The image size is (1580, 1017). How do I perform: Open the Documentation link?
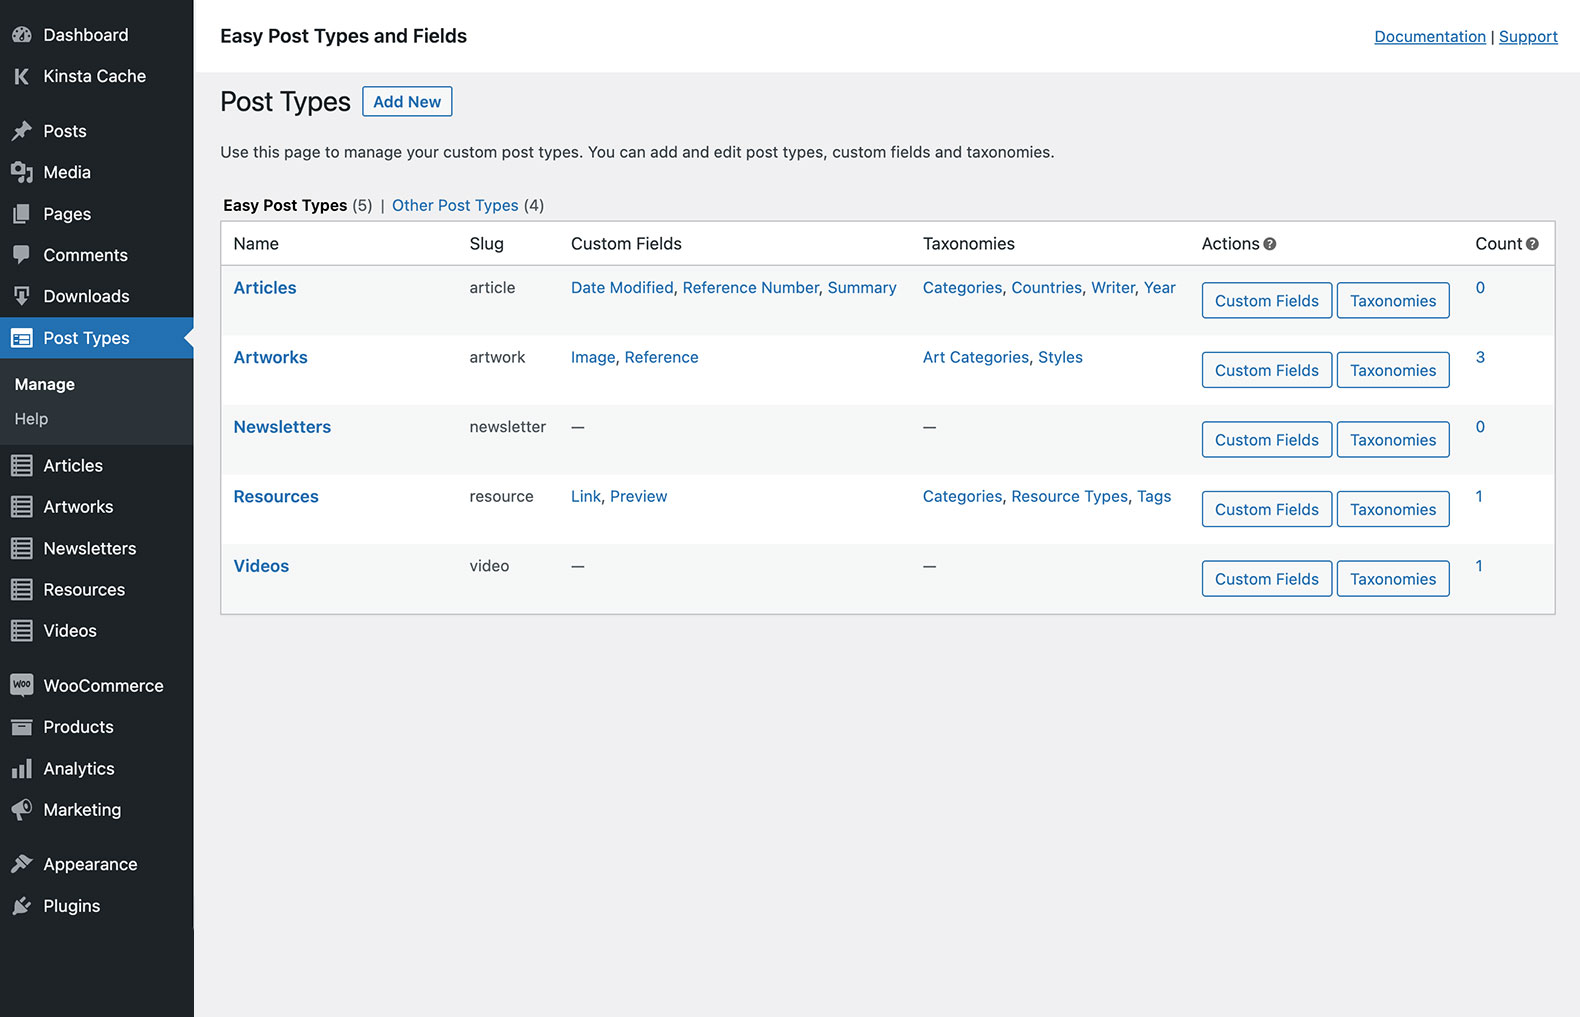1429,37
